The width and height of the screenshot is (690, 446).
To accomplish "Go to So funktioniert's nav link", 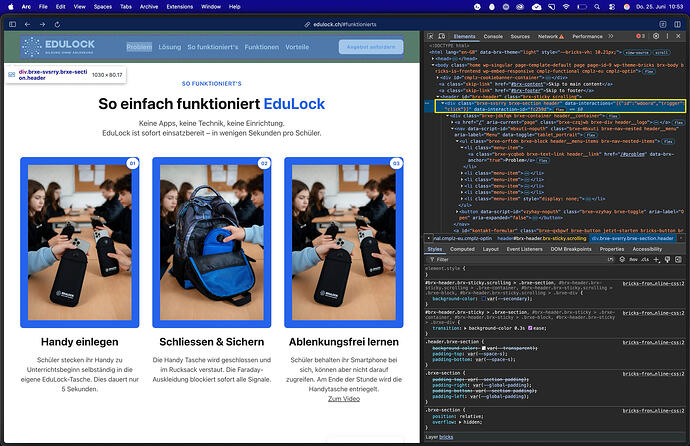I will tap(213, 47).
